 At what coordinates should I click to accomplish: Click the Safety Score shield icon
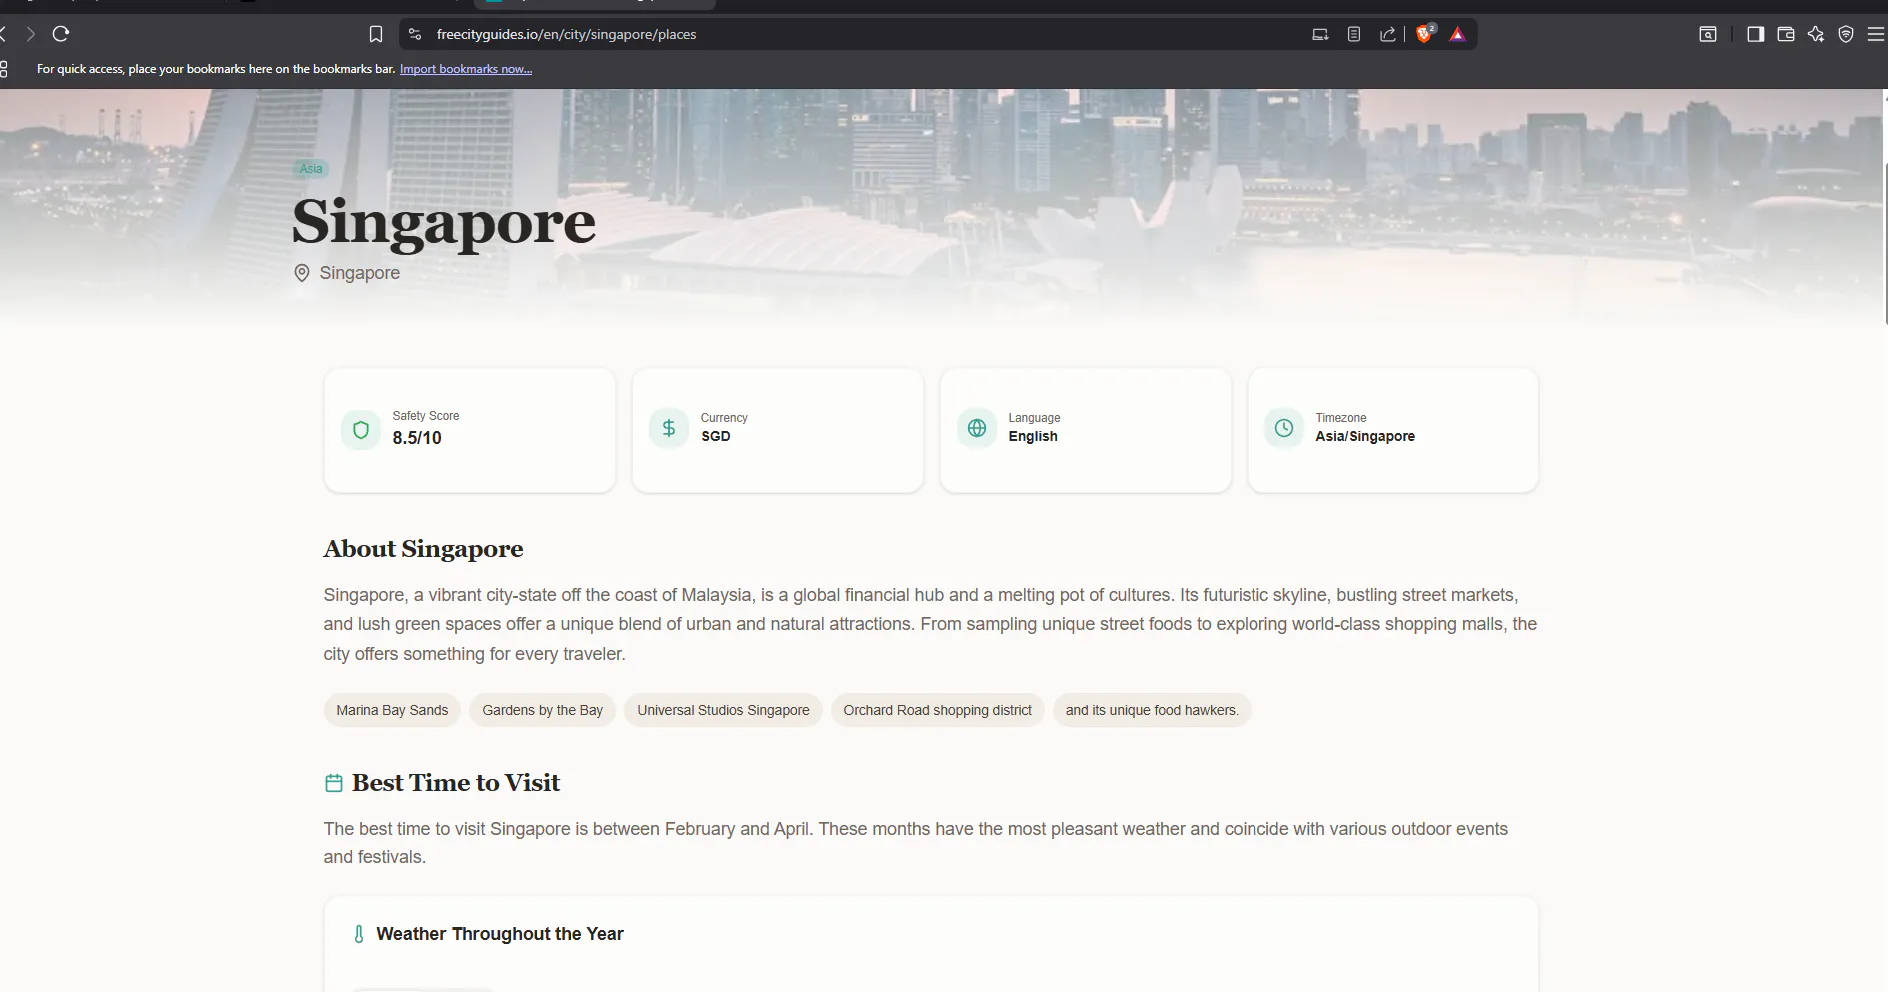tap(361, 430)
